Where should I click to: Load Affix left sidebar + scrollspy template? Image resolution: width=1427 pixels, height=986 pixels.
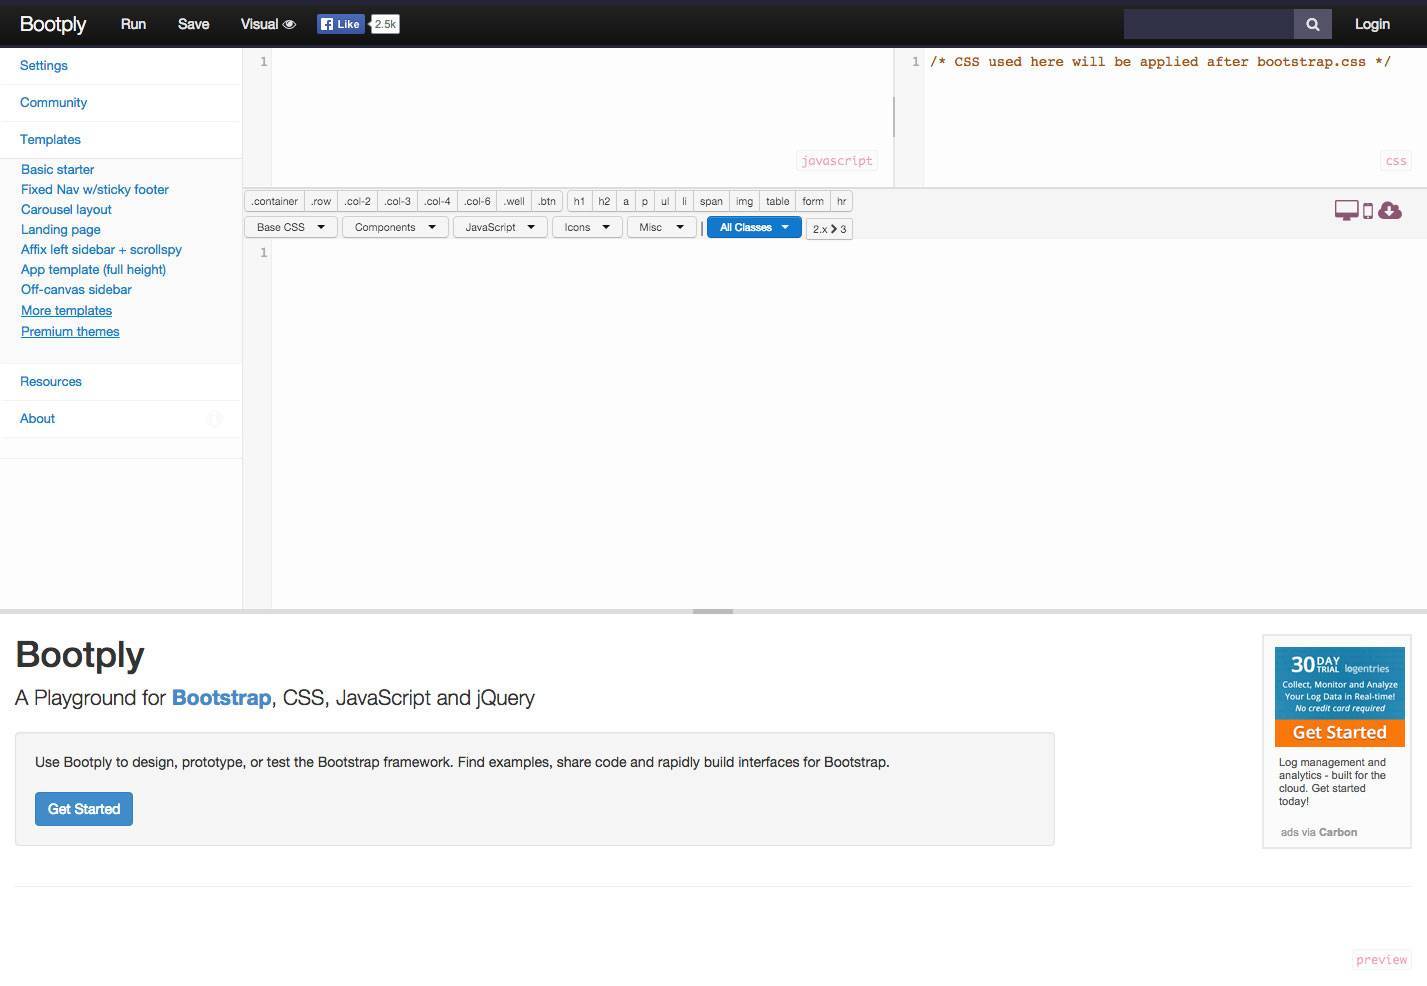click(101, 250)
